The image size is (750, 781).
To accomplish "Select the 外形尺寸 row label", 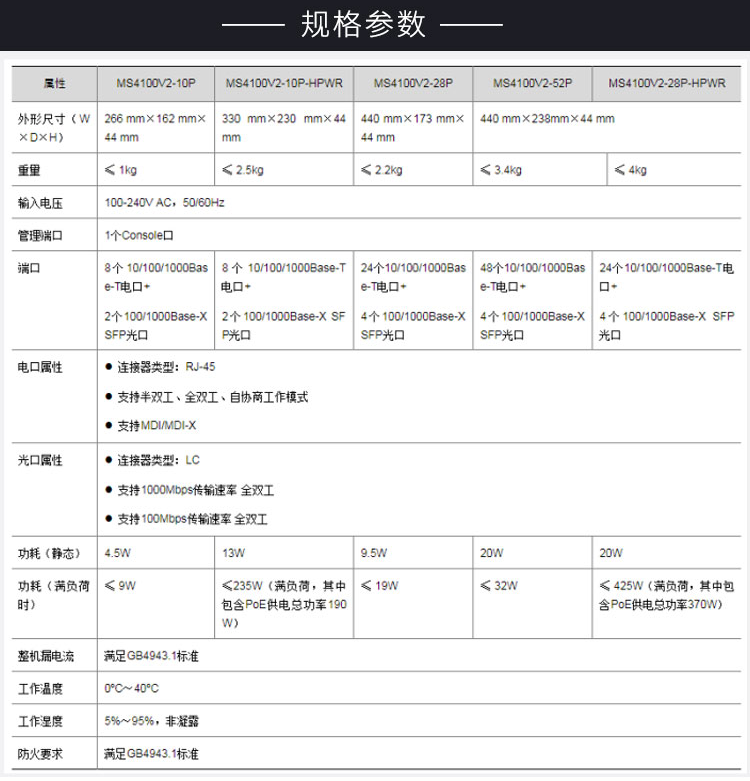I will [x=54, y=128].
